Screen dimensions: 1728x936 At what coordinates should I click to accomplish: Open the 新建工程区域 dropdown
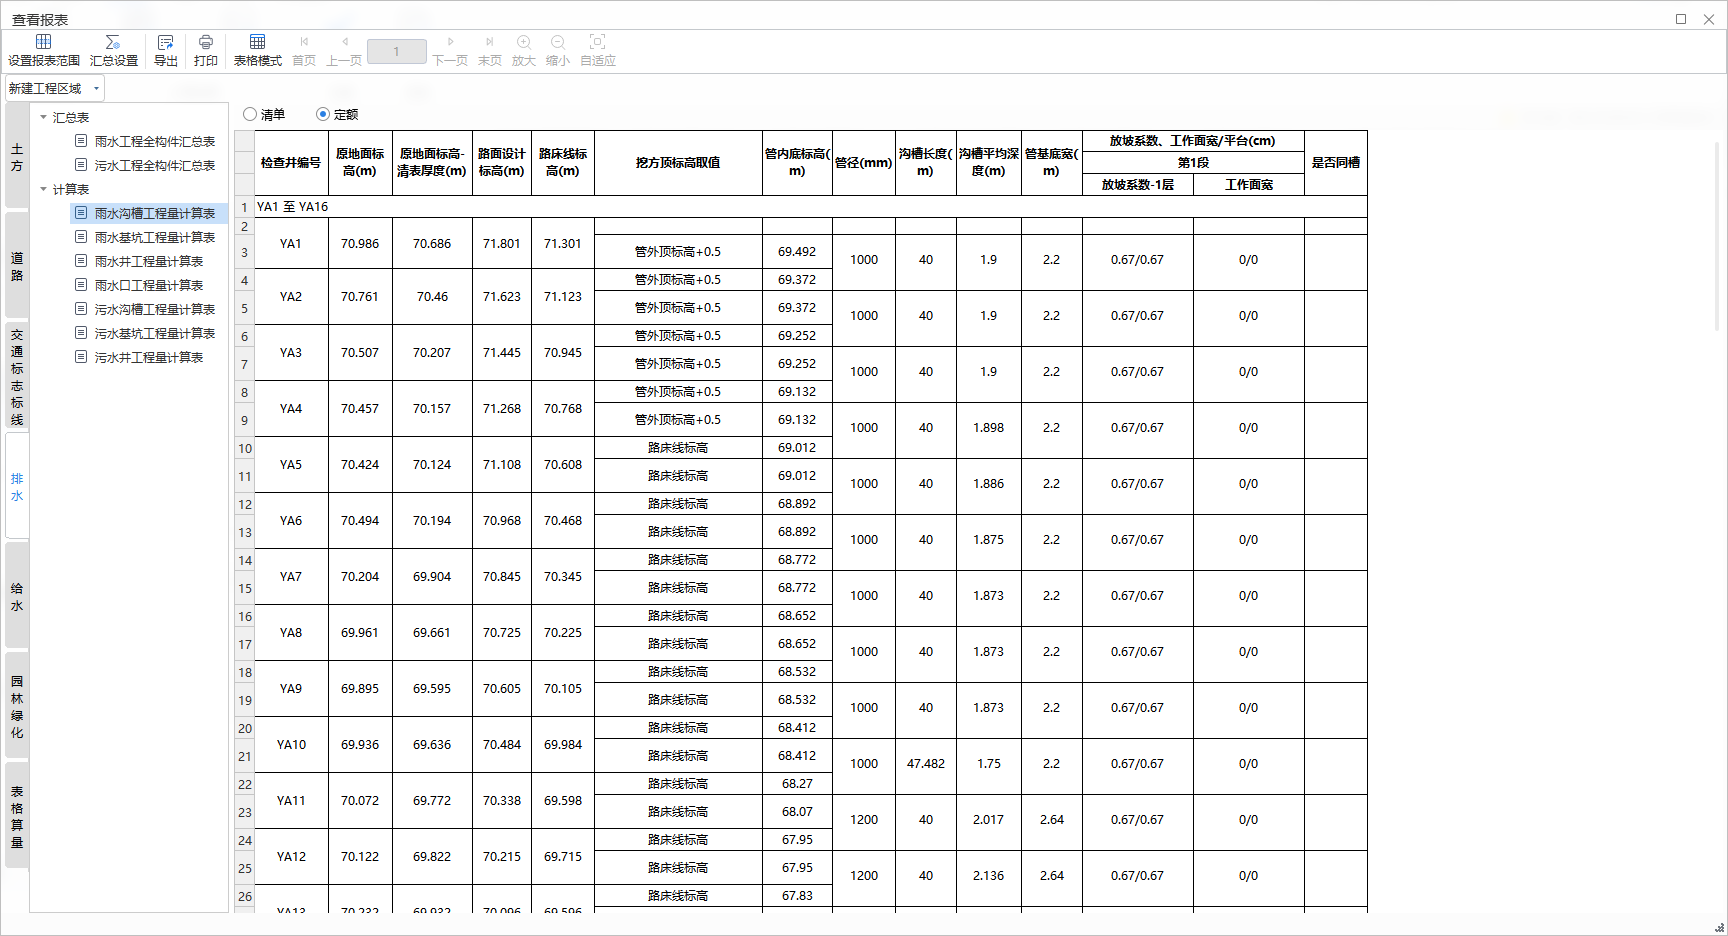pos(55,89)
